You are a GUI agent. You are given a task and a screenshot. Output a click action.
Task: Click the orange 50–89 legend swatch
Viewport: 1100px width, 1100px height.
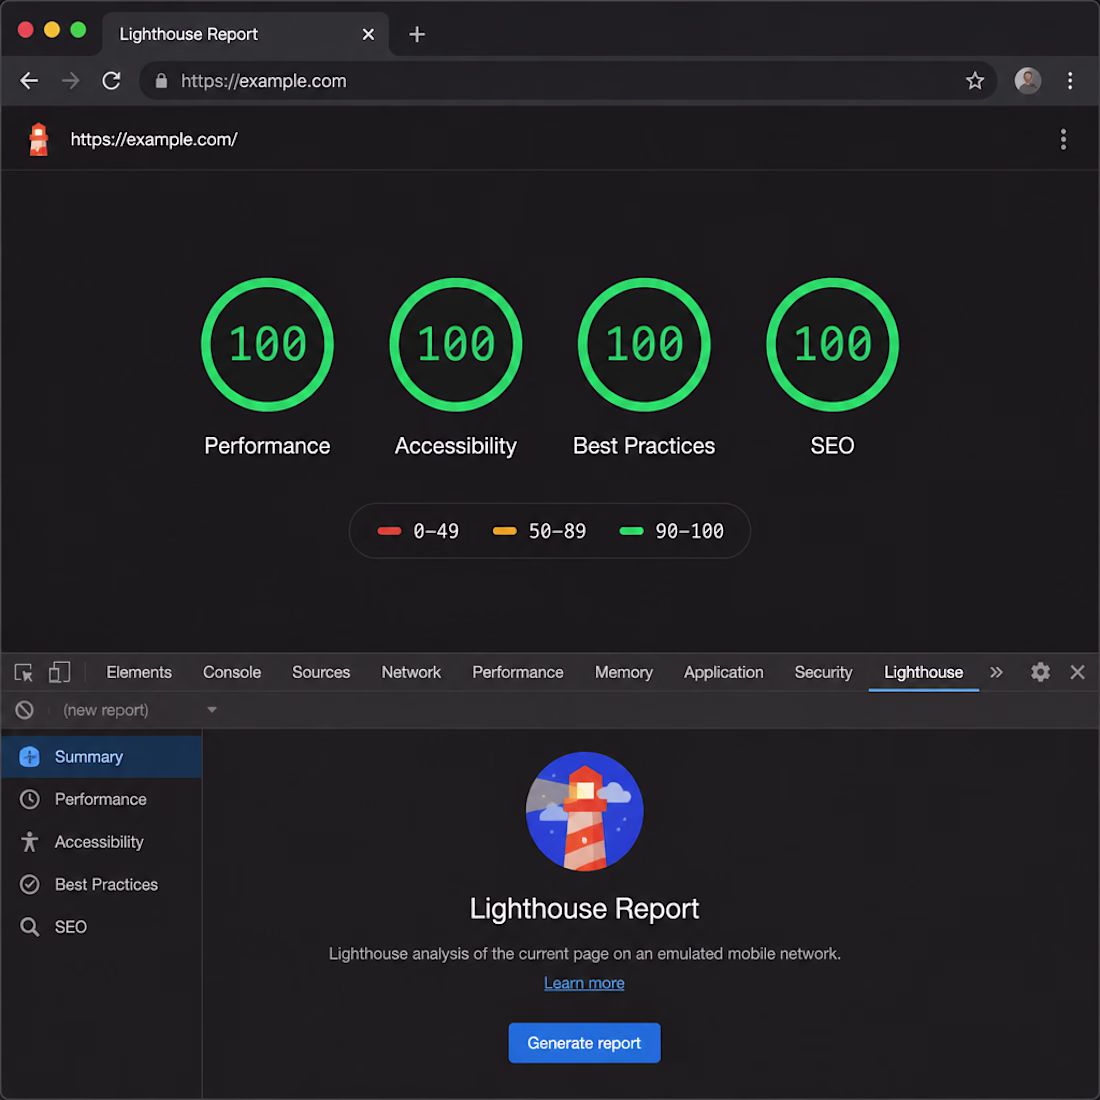(x=504, y=531)
